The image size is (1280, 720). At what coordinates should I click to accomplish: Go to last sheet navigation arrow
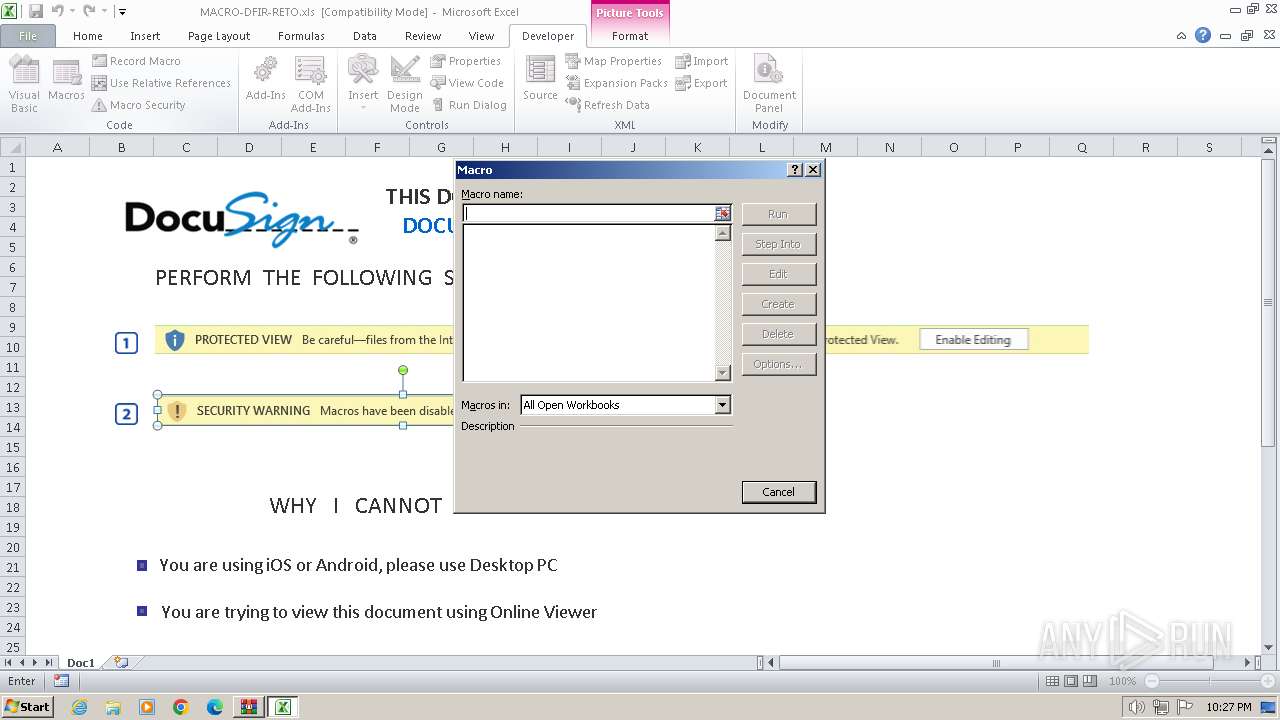click(48, 662)
